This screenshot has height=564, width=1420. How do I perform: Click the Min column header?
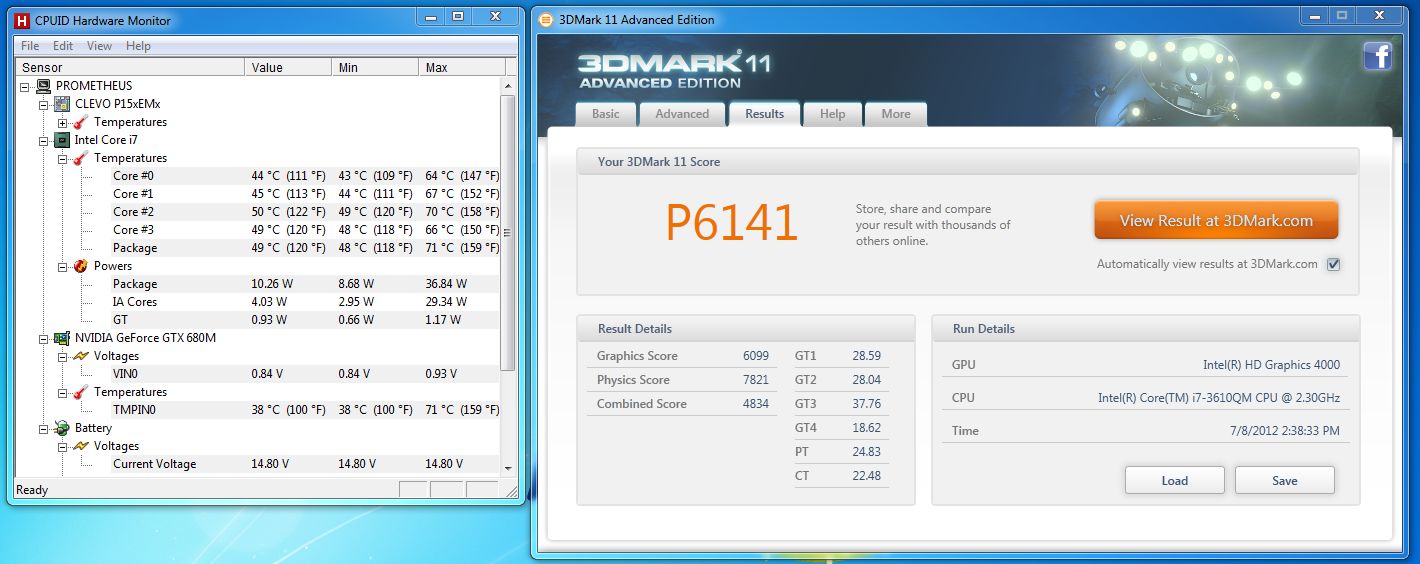point(375,67)
